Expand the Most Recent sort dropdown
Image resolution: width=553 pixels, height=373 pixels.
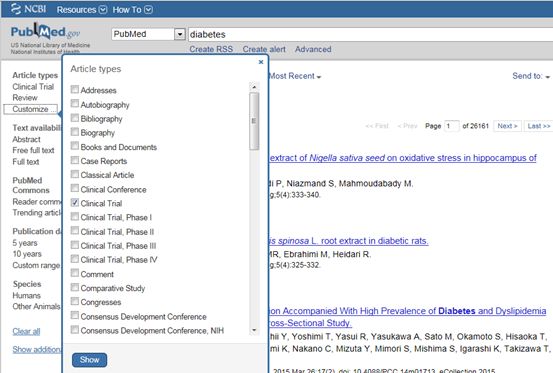[x=295, y=76]
